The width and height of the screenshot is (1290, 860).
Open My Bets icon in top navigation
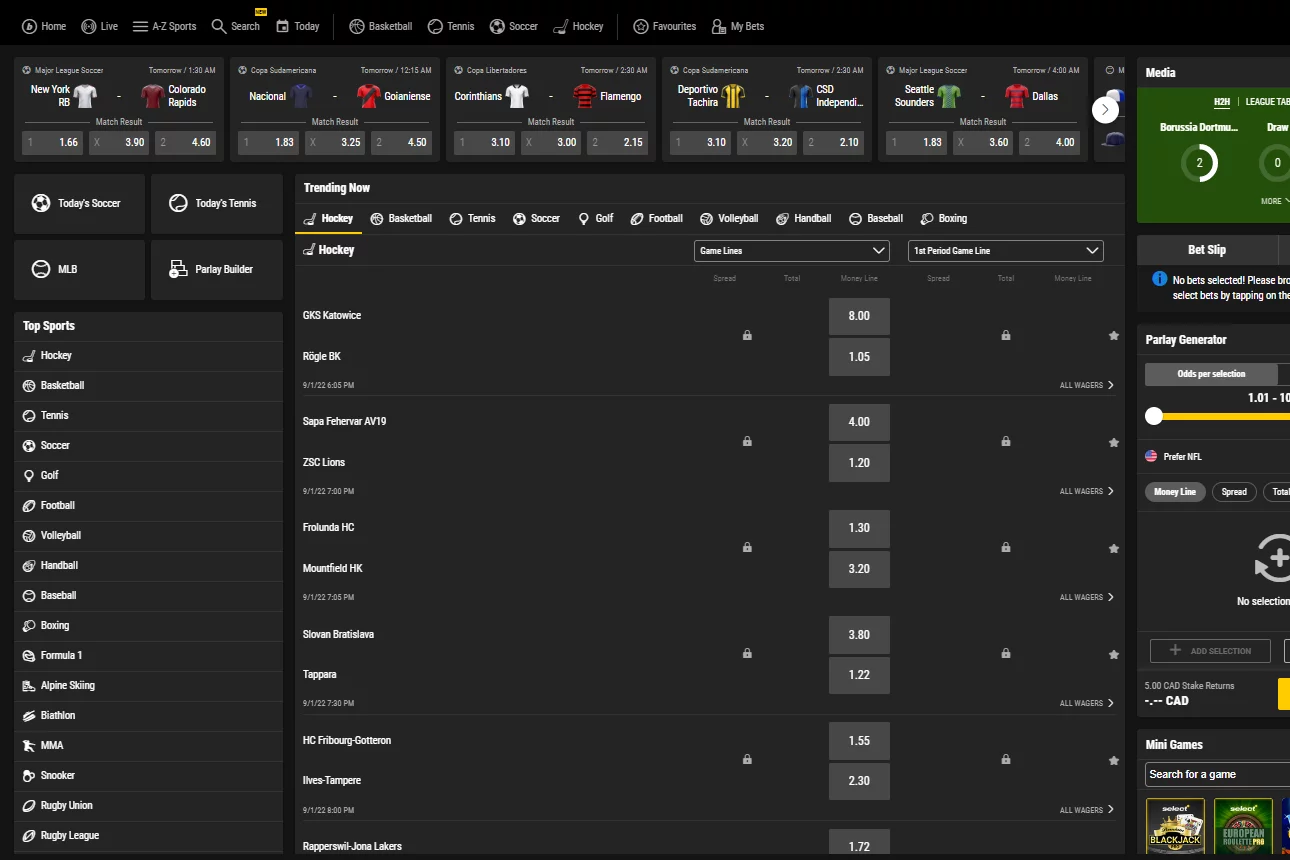[x=719, y=26]
